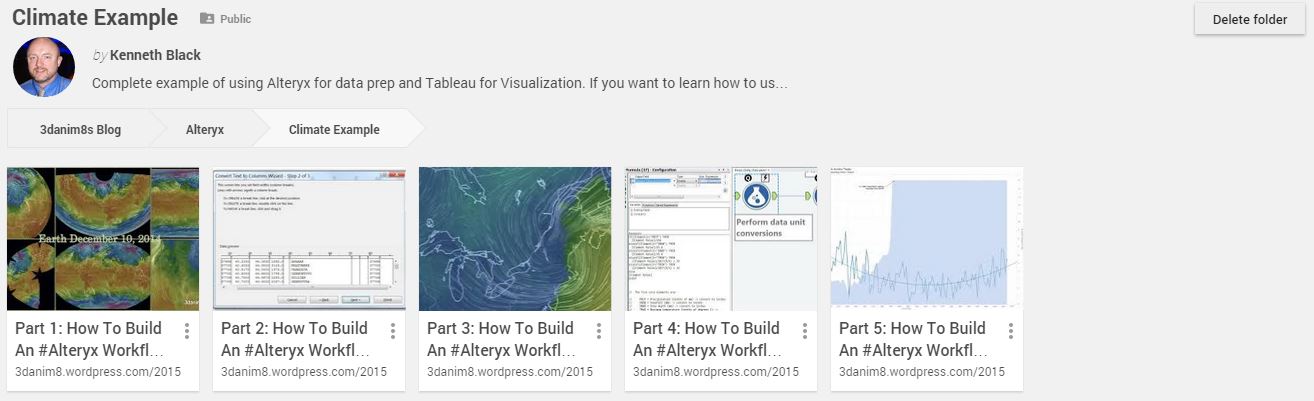
Task: Click the Climate Example folder heading
Action: coord(95,18)
